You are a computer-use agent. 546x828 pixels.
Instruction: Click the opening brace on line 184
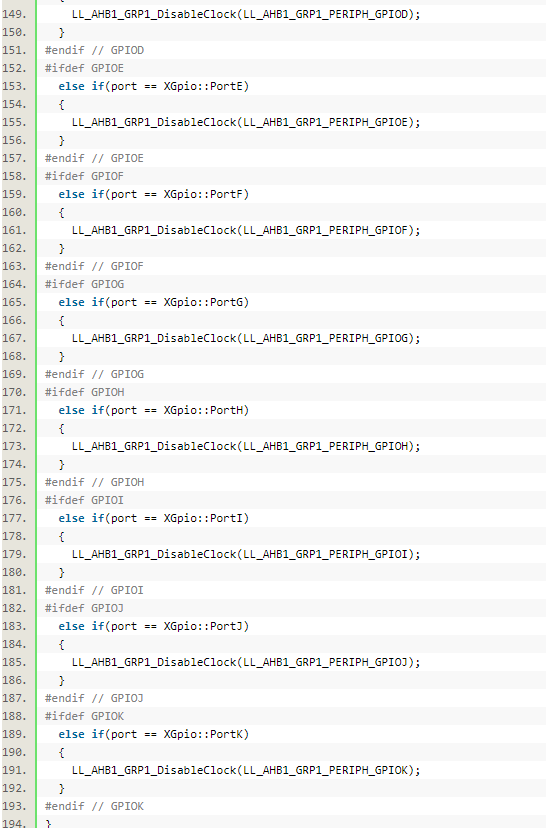point(62,644)
